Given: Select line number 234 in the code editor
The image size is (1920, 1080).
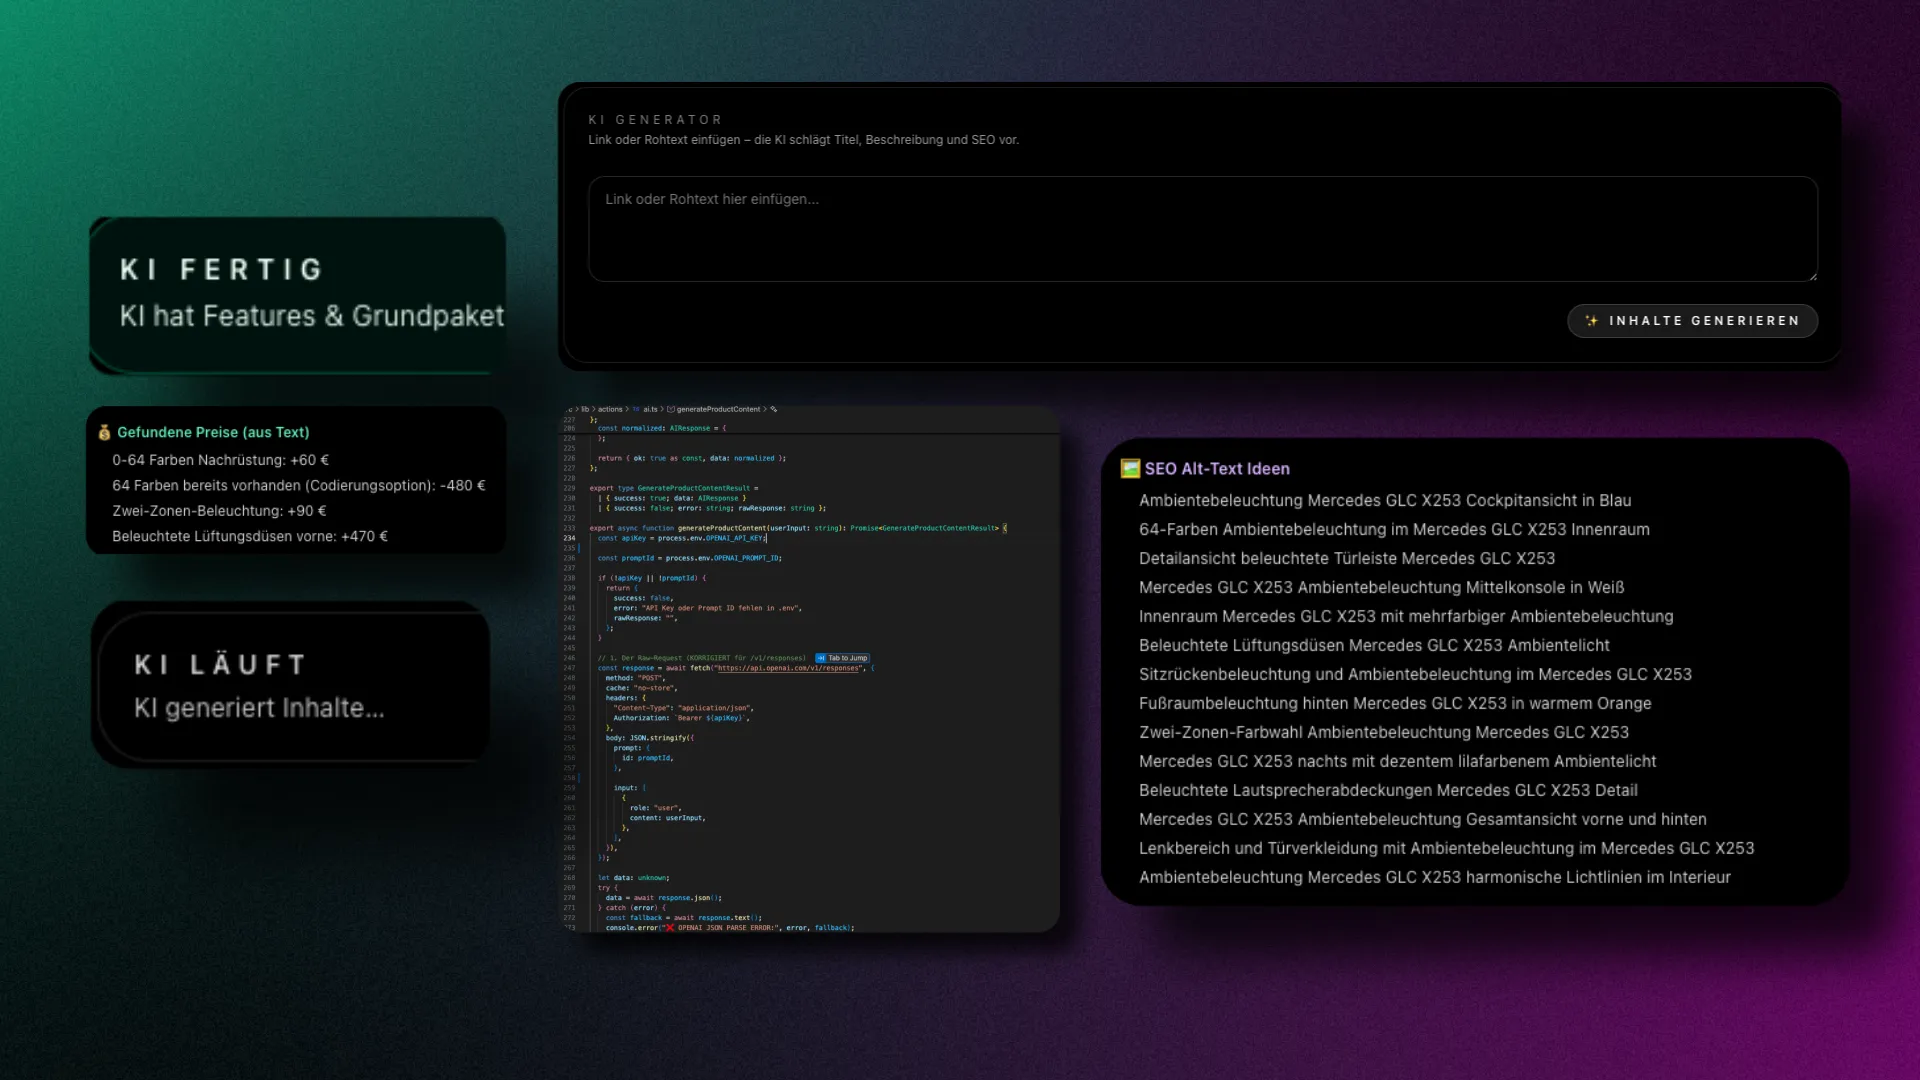Looking at the screenshot, I should point(570,538).
